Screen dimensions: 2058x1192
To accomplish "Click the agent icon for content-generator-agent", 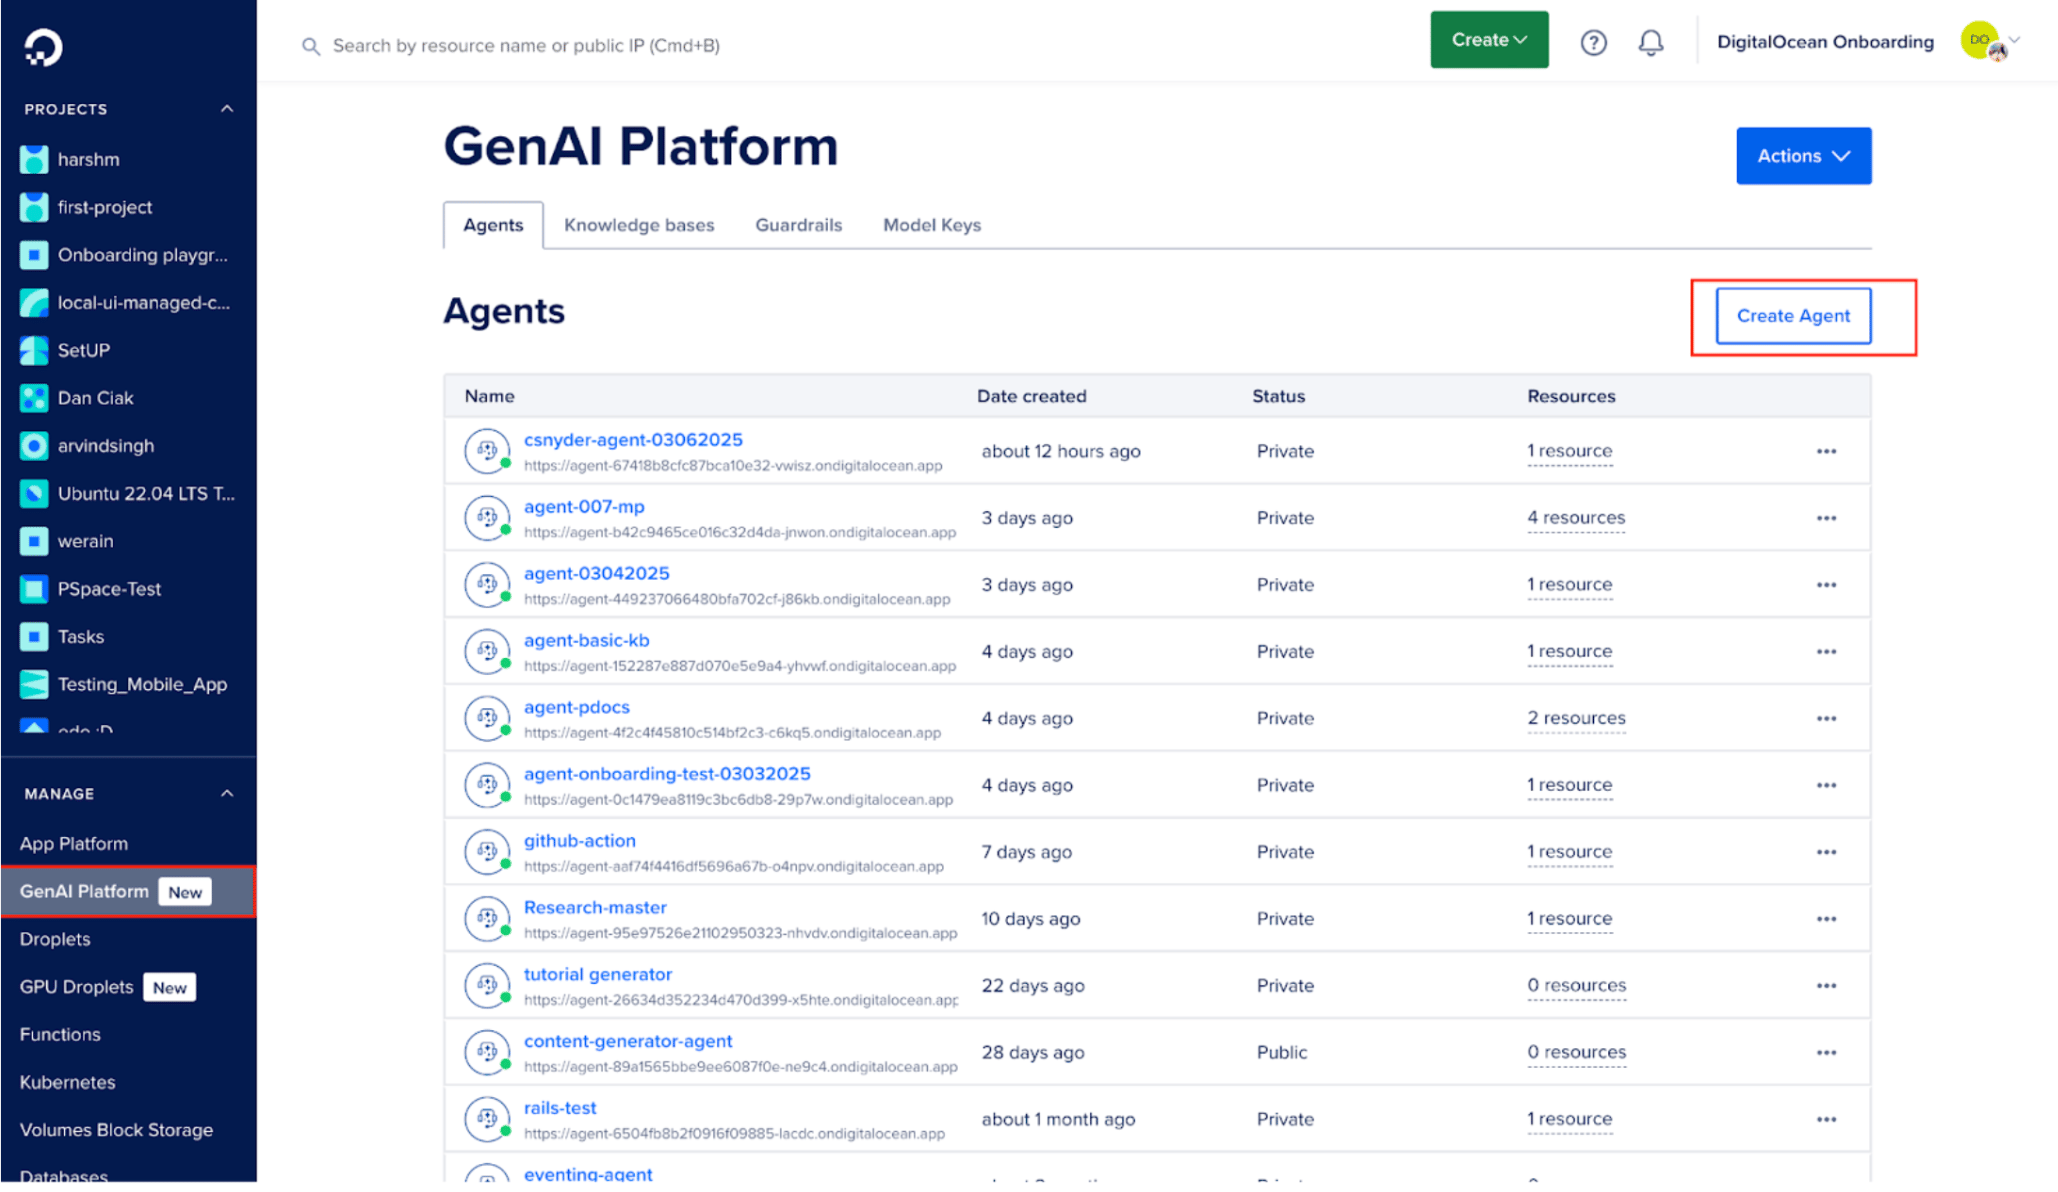I will click(x=487, y=1052).
